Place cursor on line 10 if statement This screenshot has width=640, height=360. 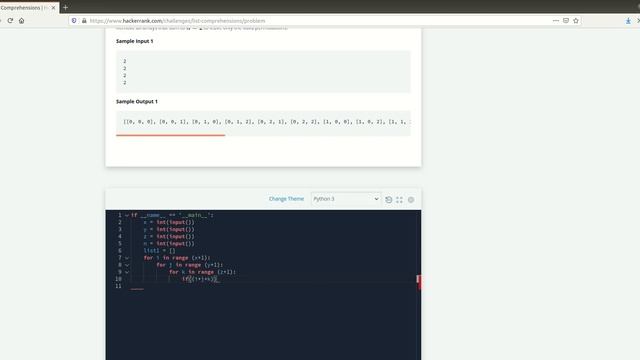click(x=200, y=279)
